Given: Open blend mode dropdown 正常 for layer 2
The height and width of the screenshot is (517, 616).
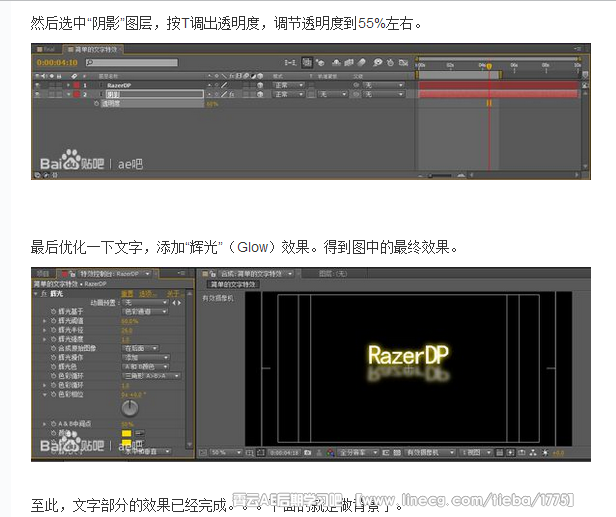Looking at the screenshot, I should coord(289,94).
